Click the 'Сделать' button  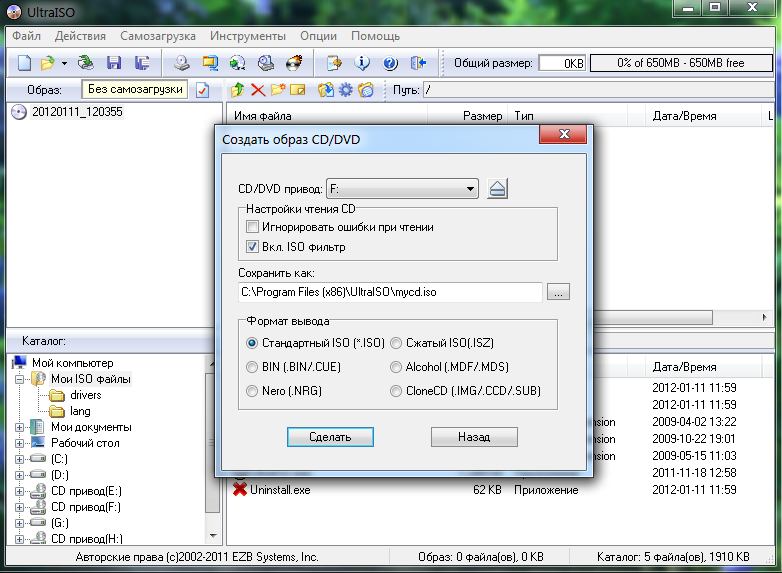coord(330,437)
